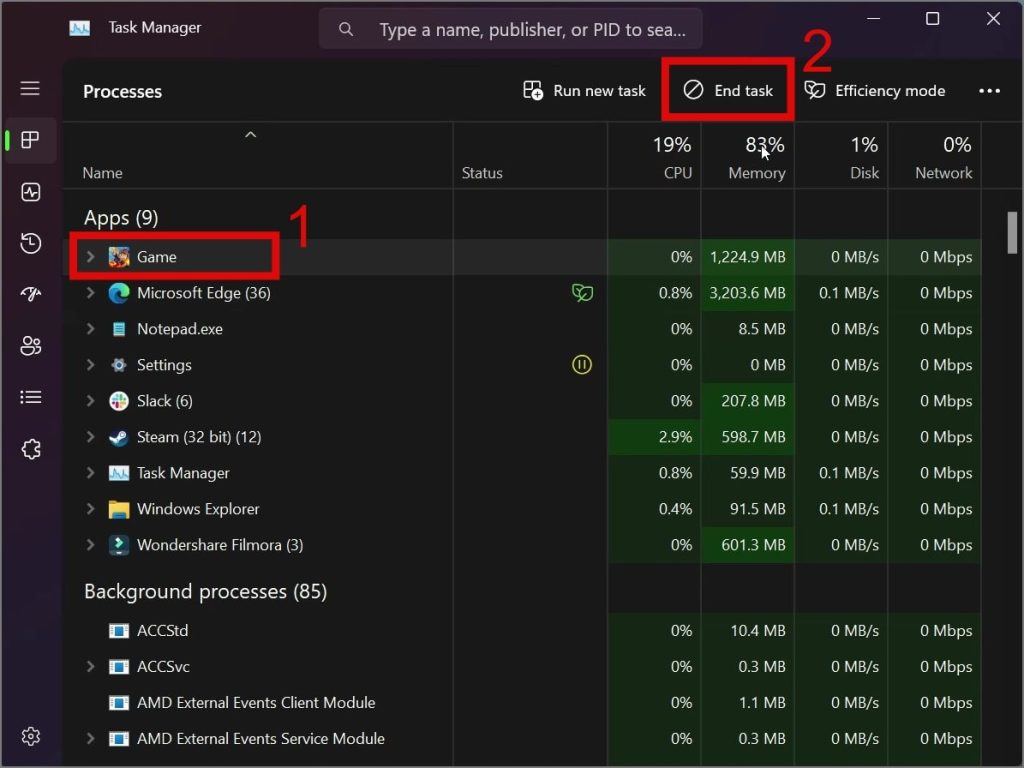Open the Details list icon

31,397
